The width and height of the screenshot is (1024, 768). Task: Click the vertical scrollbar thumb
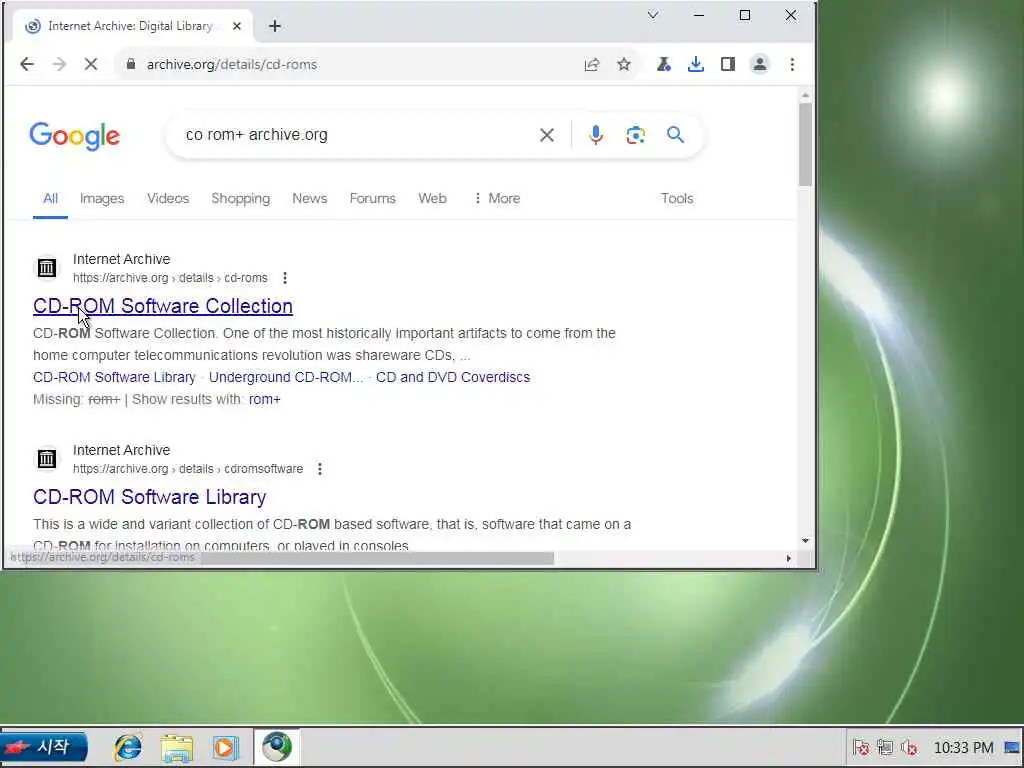point(805,144)
